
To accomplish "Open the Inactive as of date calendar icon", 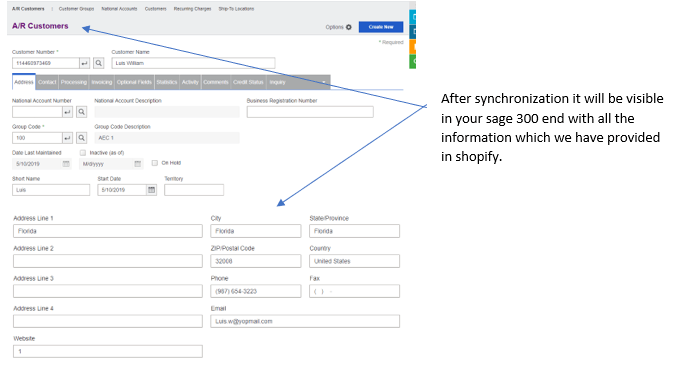I will point(137,164).
